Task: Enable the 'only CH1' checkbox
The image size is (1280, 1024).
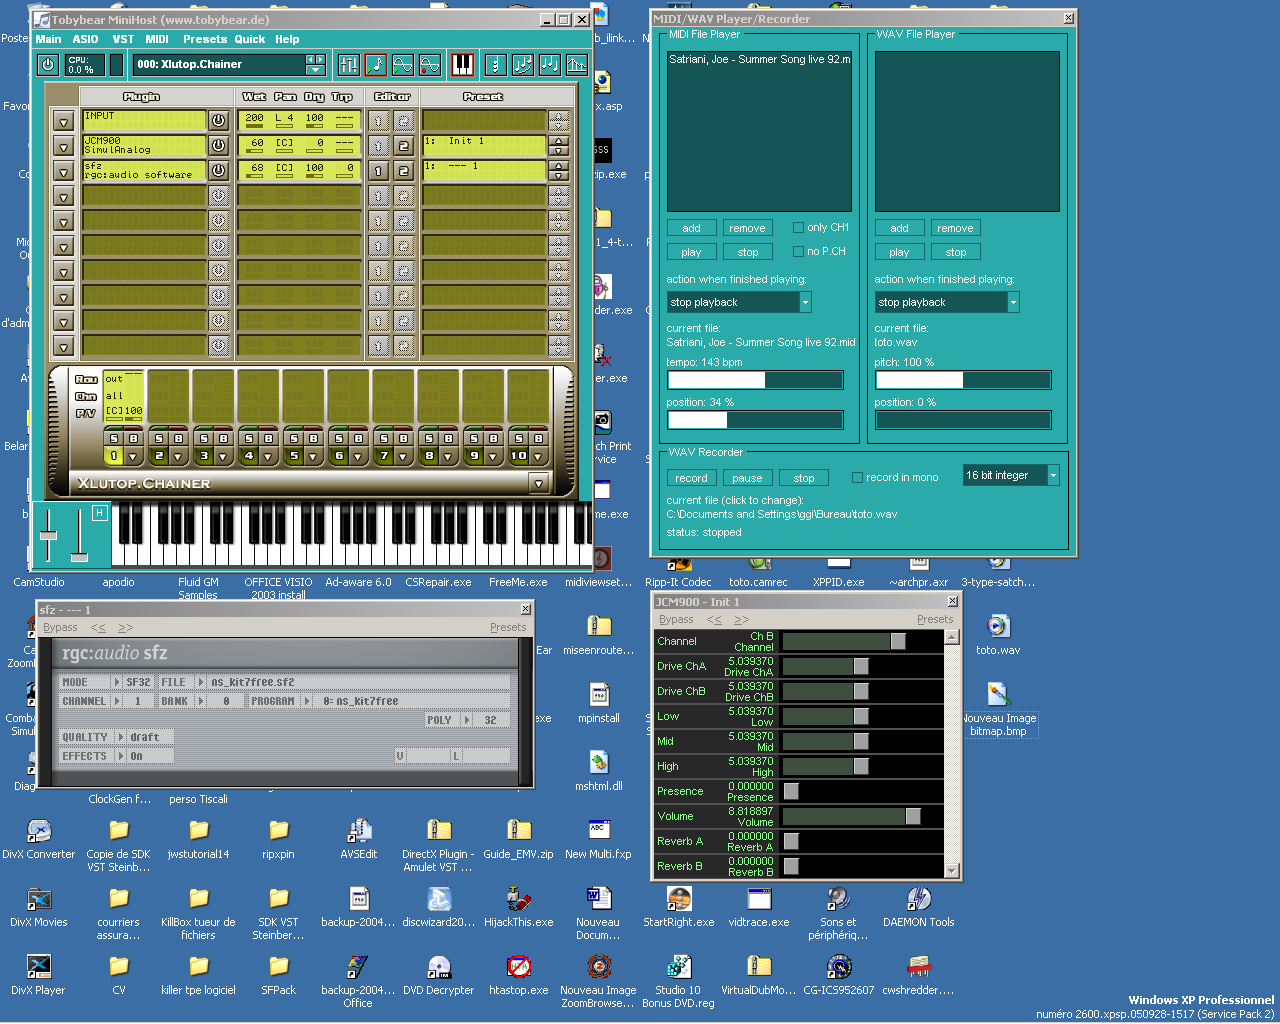Action: coord(798,227)
